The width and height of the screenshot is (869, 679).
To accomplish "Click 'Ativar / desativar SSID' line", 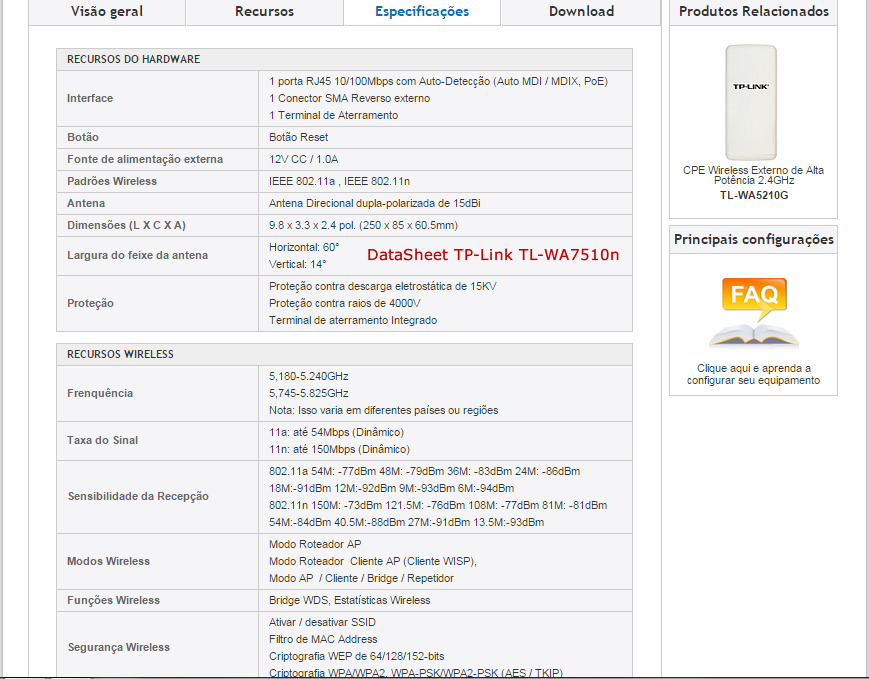I will (x=322, y=622).
